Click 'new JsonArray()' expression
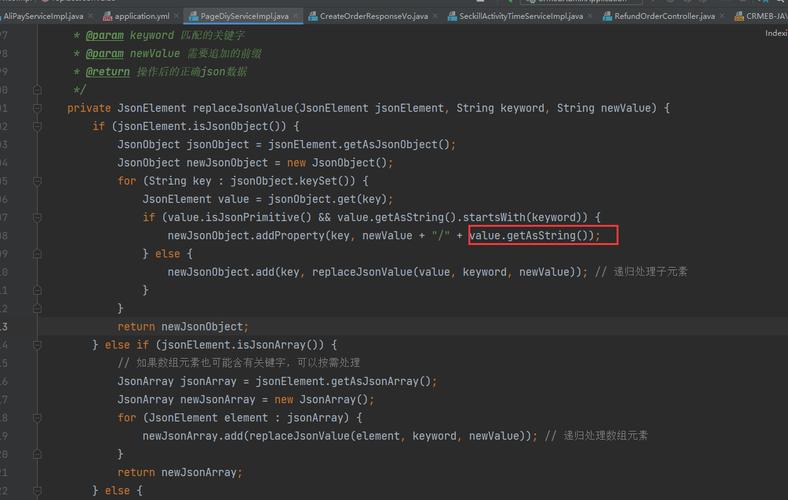 [321, 399]
